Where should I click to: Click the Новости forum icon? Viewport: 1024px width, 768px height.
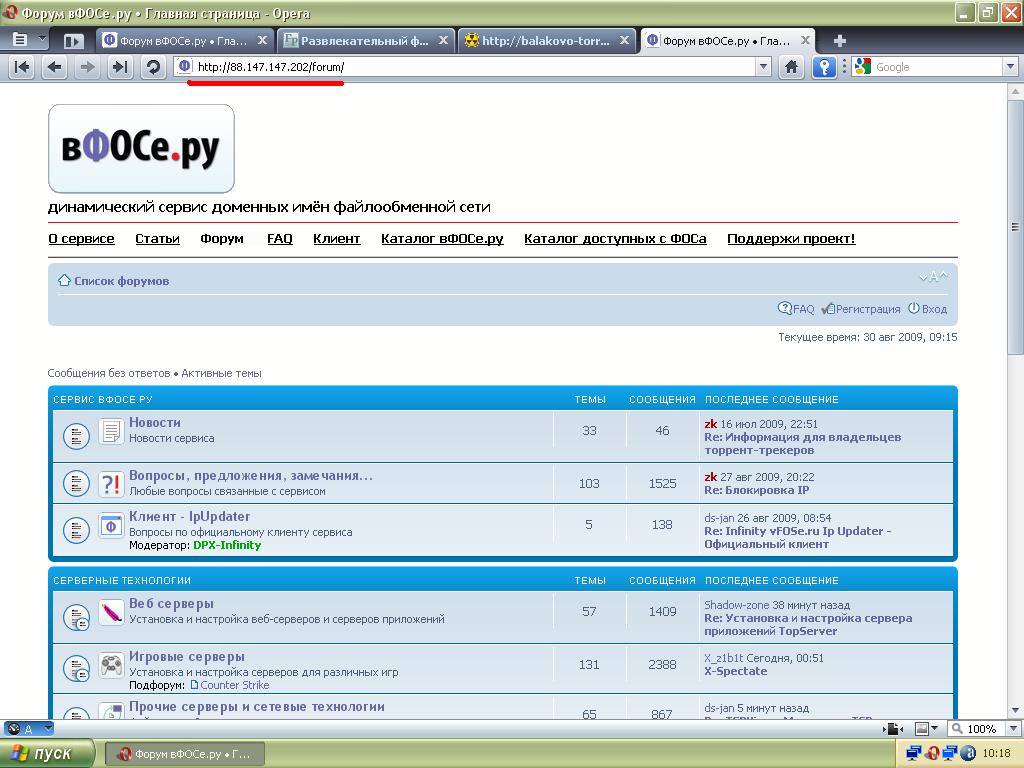[x=111, y=431]
